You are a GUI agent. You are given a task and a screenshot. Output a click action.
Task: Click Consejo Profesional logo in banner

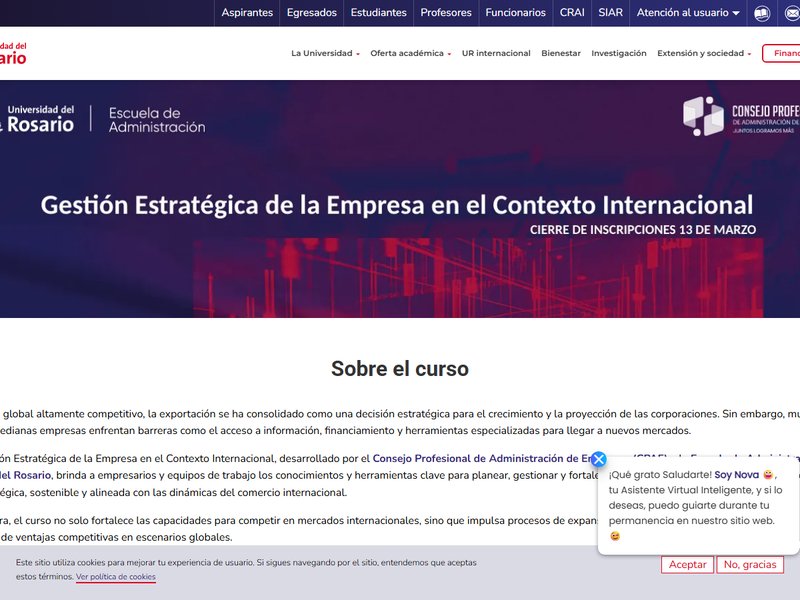(741, 116)
